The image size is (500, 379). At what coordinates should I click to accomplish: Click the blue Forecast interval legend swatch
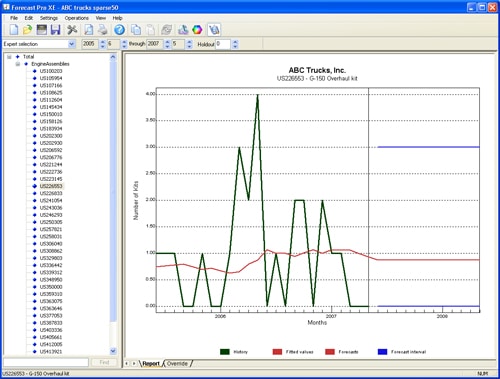[383, 352]
